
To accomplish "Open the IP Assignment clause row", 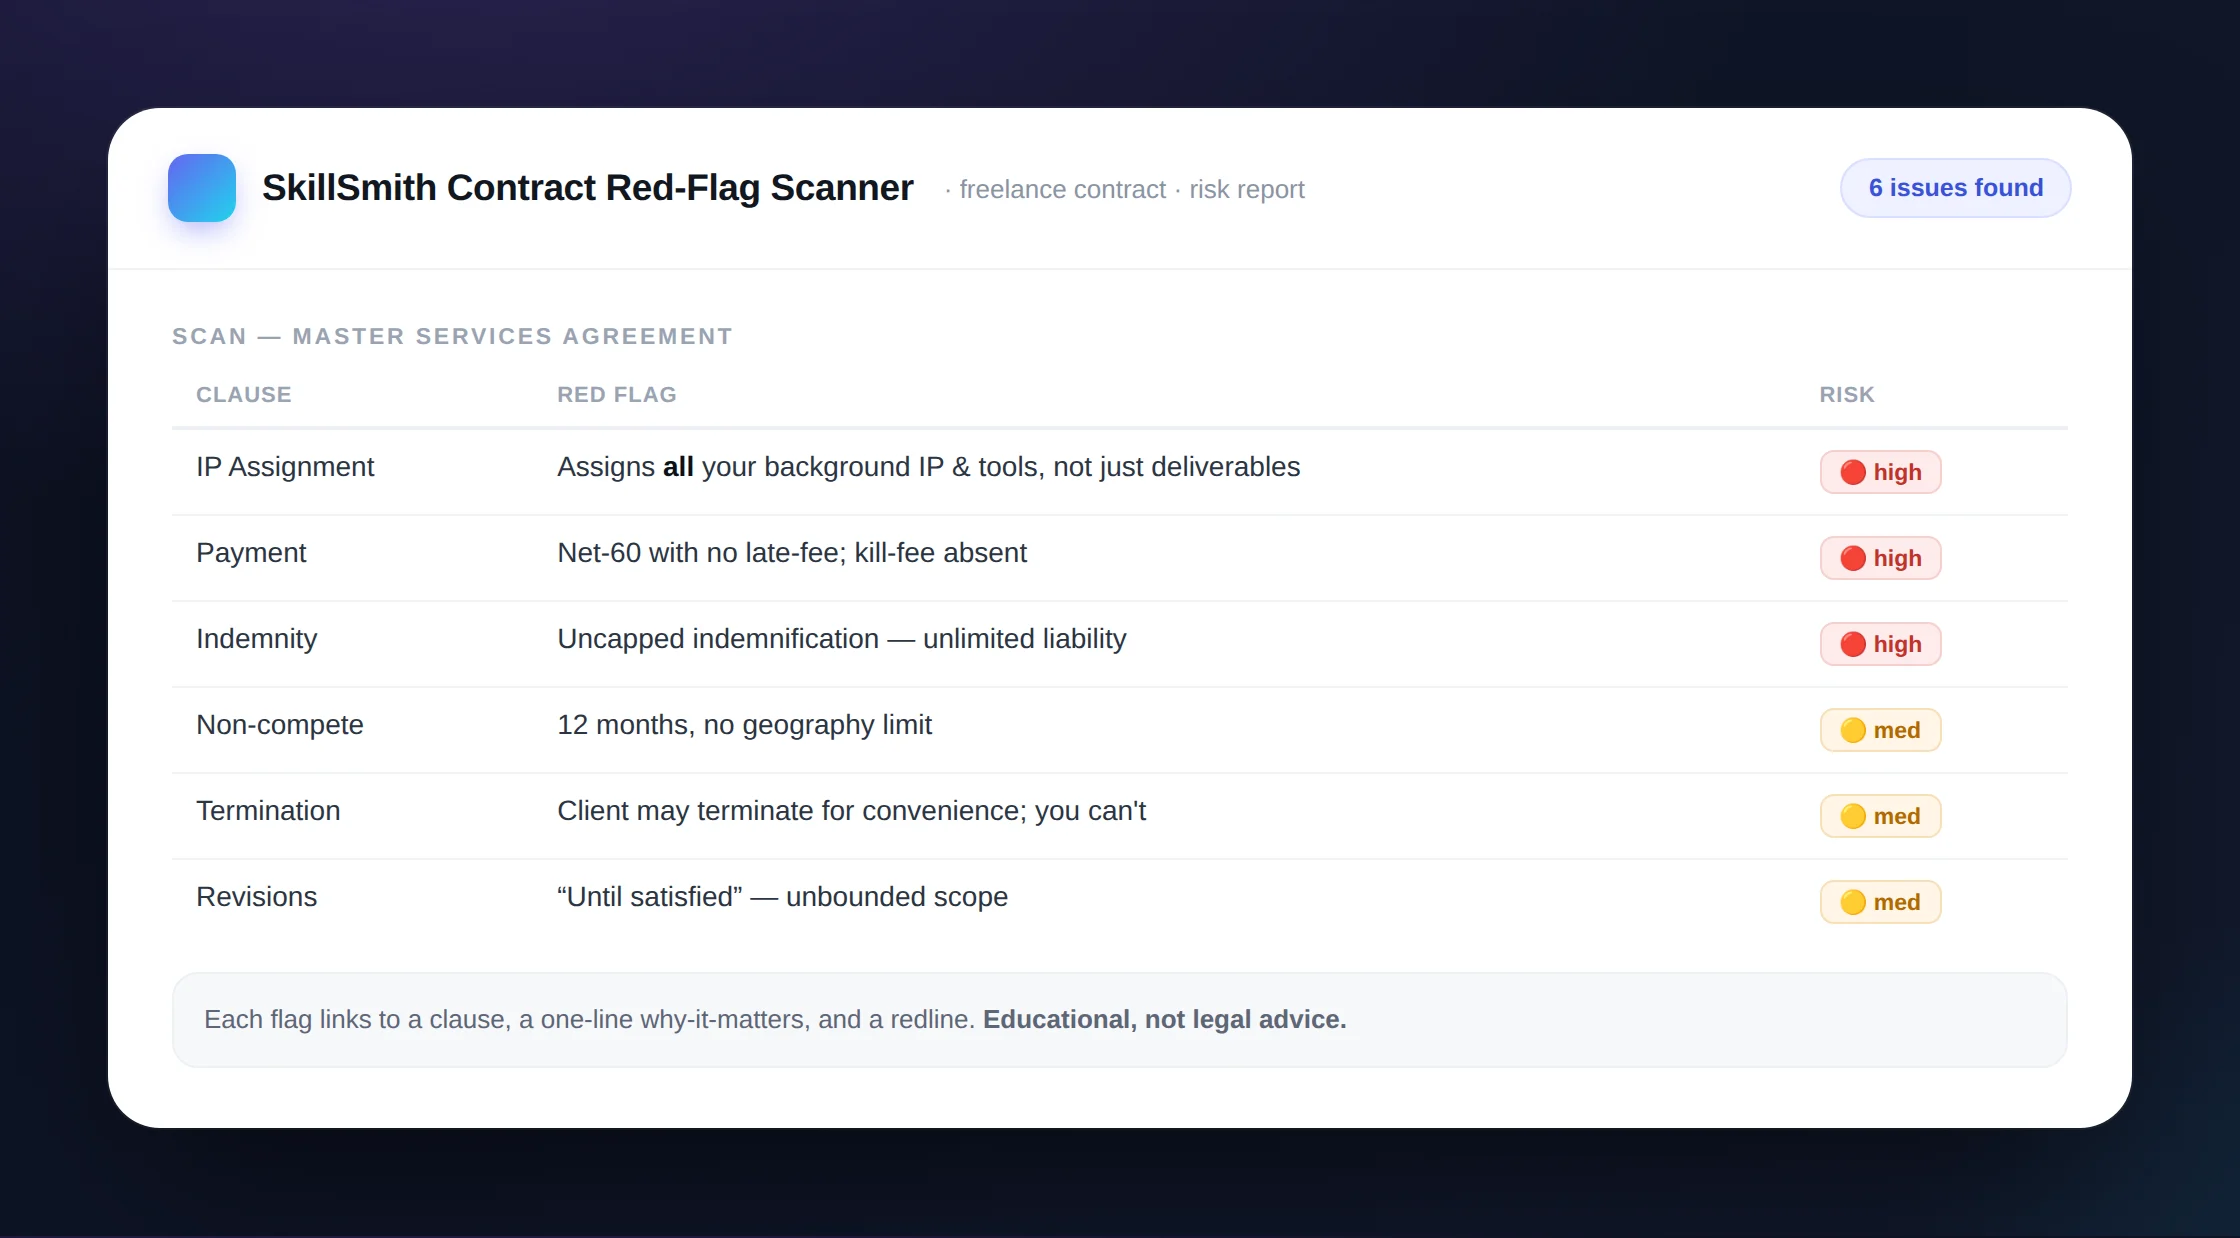I will click(x=1120, y=472).
